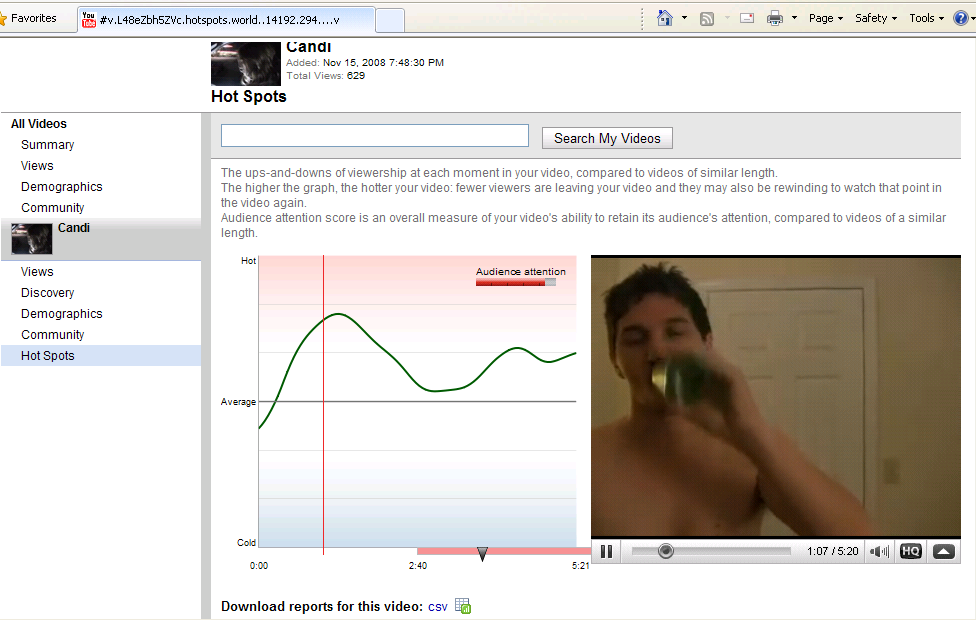The width and height of the screenshot is (976, 620).
Task: Click the Search My Videos button
Action: (x=607, y=138)
